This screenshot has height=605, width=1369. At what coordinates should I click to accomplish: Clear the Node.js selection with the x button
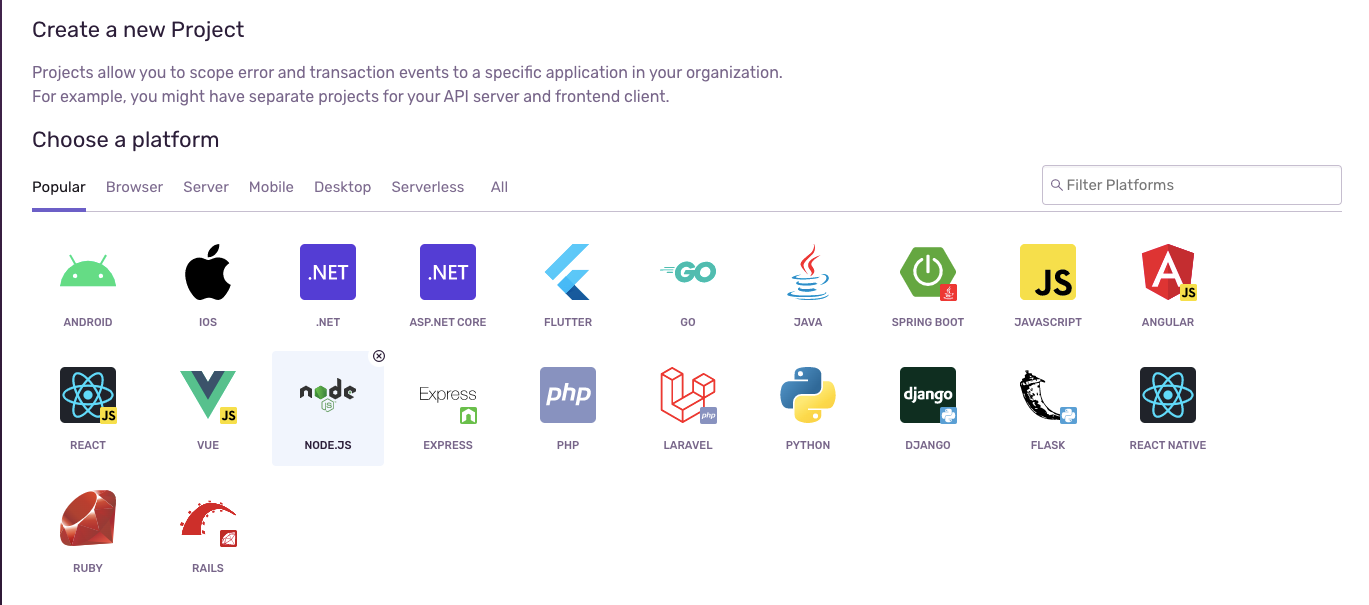coord(379,356)
